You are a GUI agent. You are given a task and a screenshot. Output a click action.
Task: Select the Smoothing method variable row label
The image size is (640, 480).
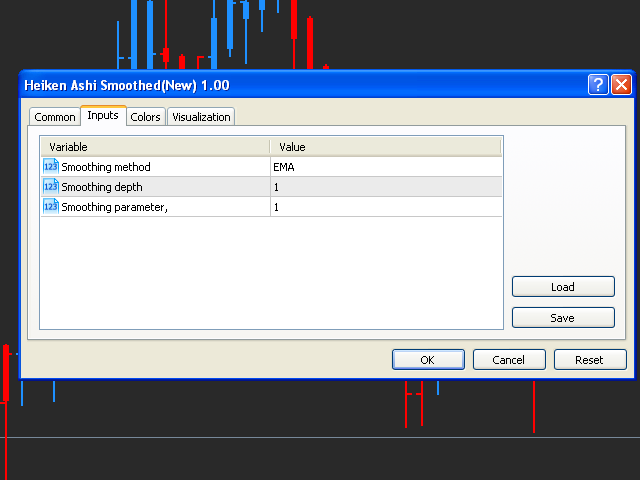(x=105, y=167)
